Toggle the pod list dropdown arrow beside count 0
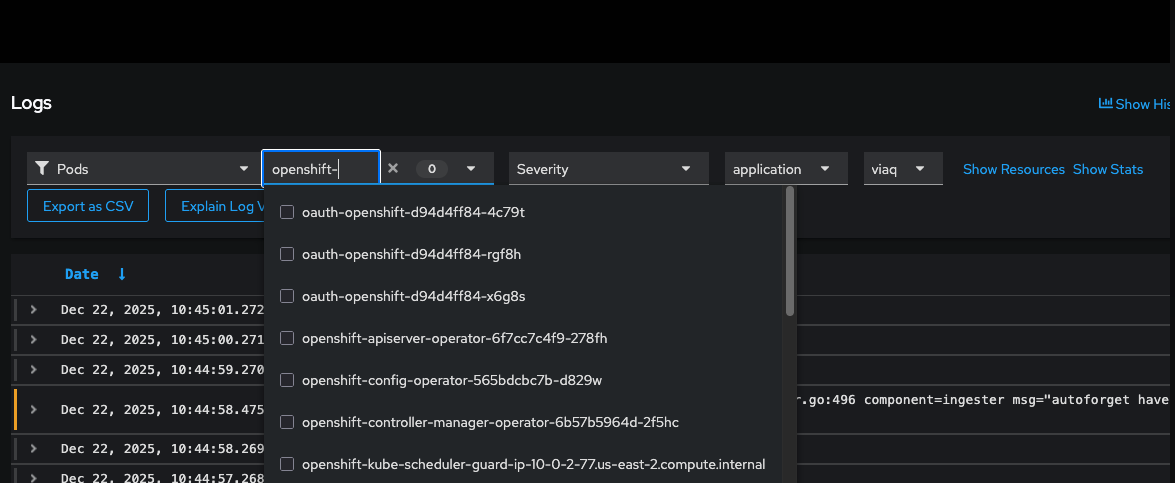The width and height of the screenshot is (1175, 483). [x=471, y=168]
